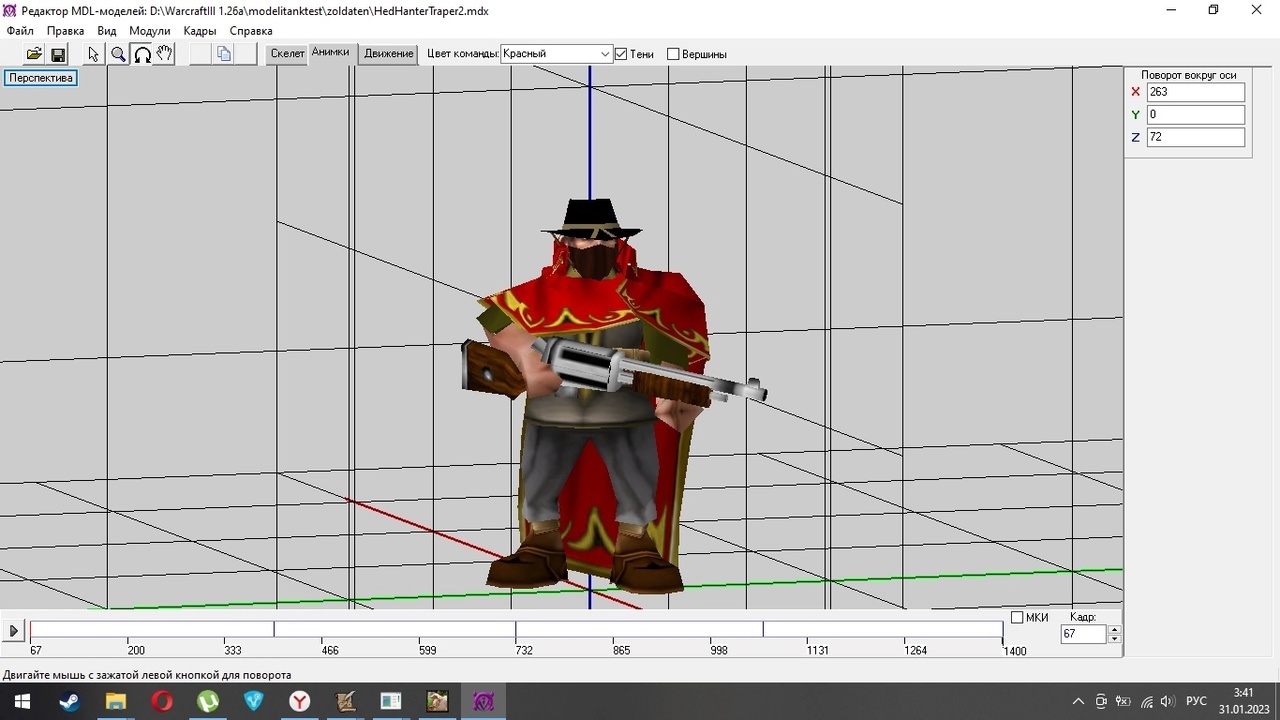The image size is (1280, 720).
Task: Expand the Цвет команды team color dropdown
Action: pos(605,54)
